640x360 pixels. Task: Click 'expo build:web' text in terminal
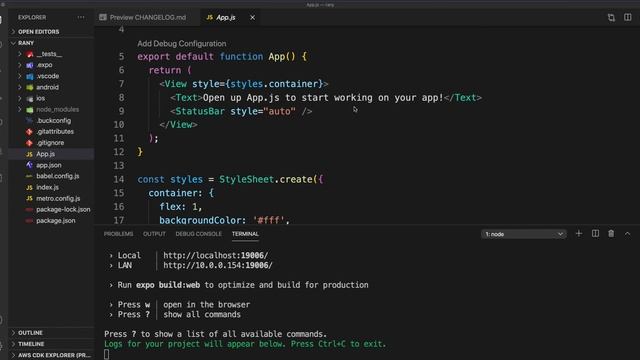[x=168, y=285]
